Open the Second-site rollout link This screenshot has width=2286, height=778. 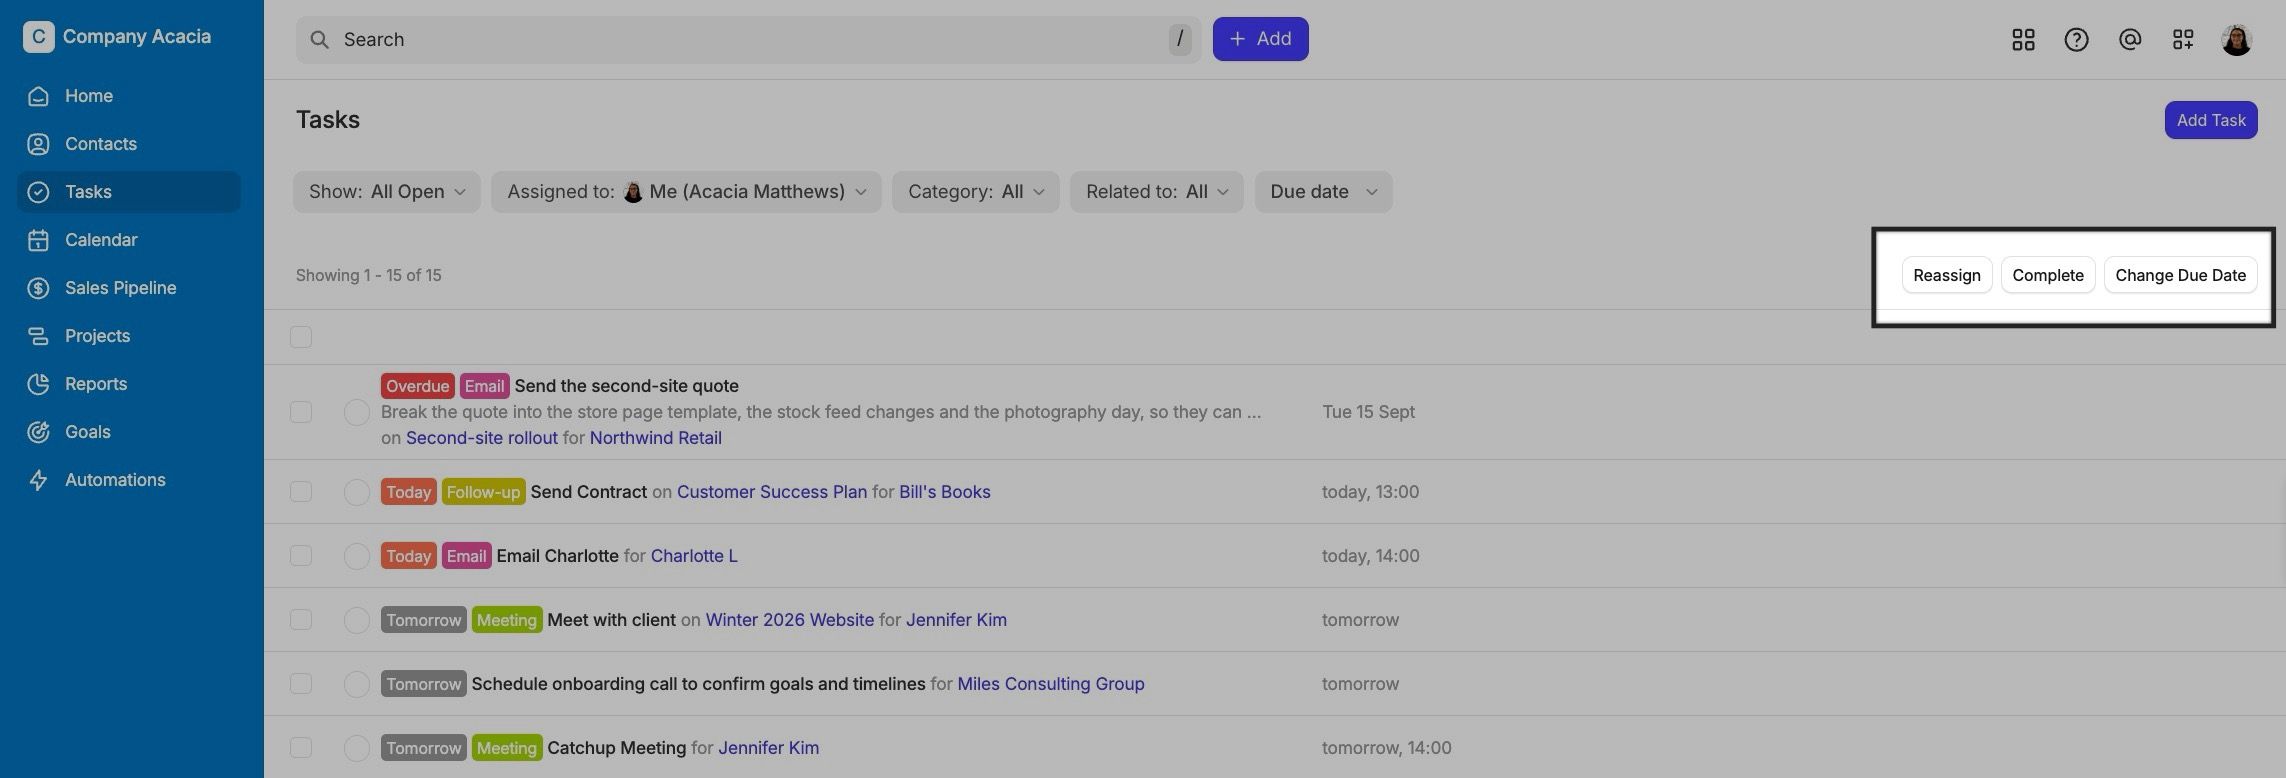coord(482,438)
